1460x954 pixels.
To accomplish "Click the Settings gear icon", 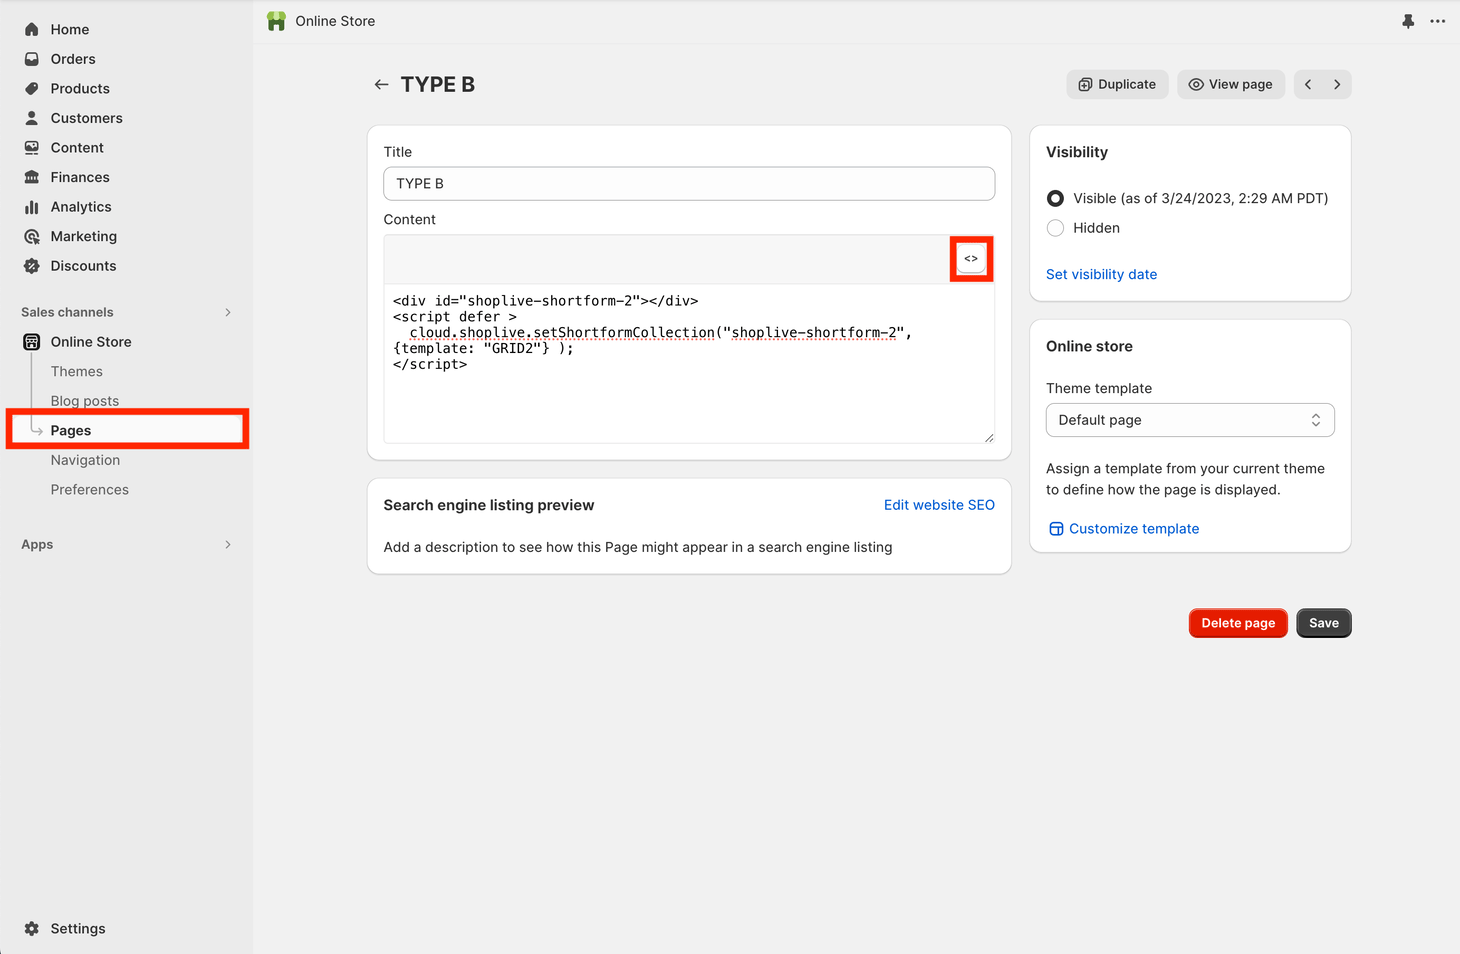I will pyautogui.click(x=32, y=929).
